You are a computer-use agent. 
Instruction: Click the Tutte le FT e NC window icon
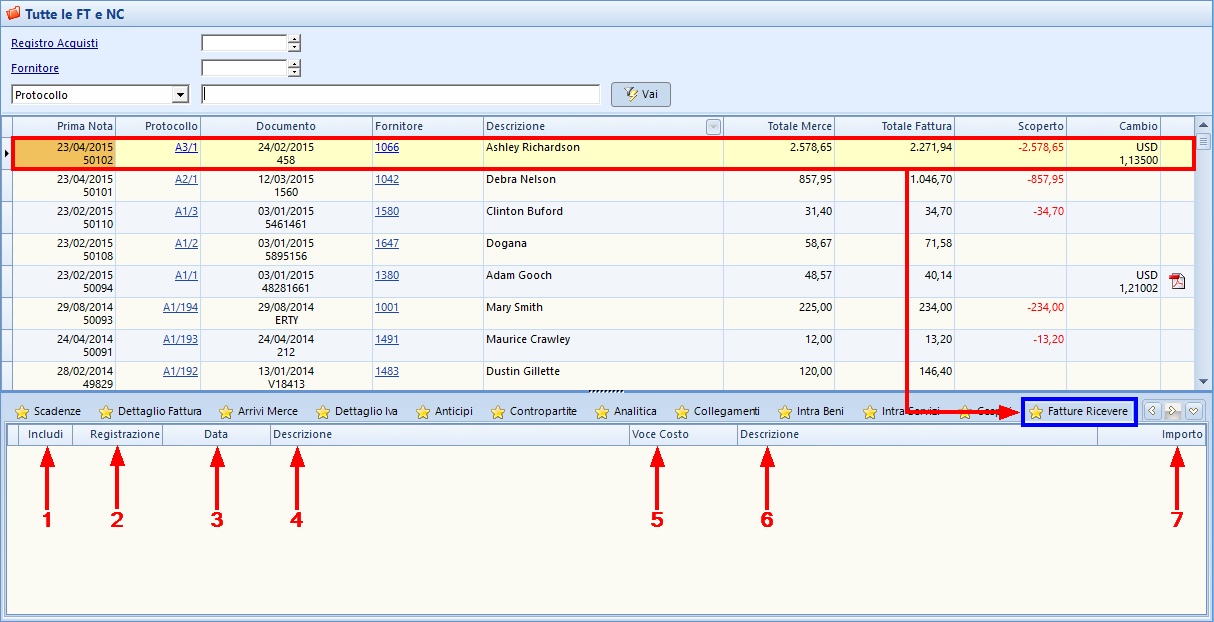click(x=13, y=14)
